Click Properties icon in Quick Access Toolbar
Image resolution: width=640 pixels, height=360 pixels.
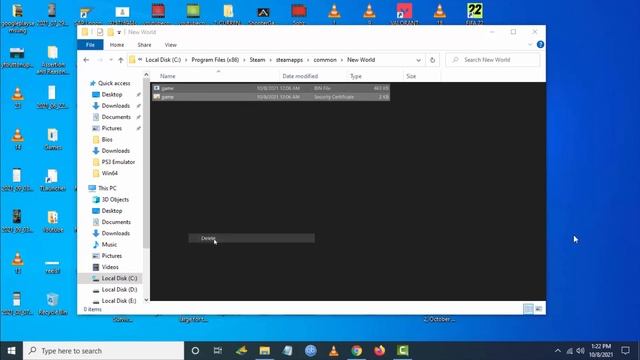tap(100, 32)
